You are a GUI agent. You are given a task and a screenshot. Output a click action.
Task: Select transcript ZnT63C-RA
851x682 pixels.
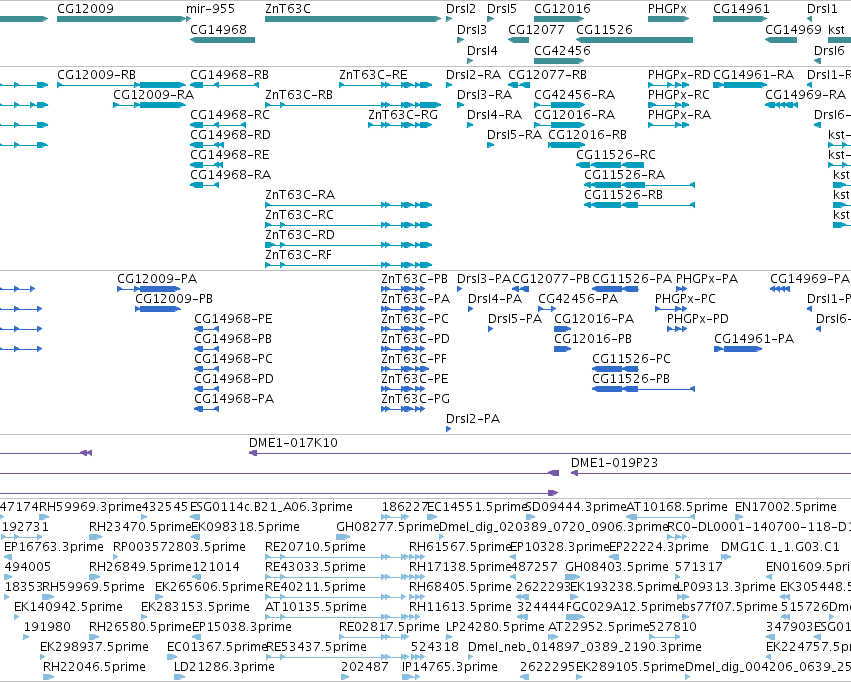(300, 195)
